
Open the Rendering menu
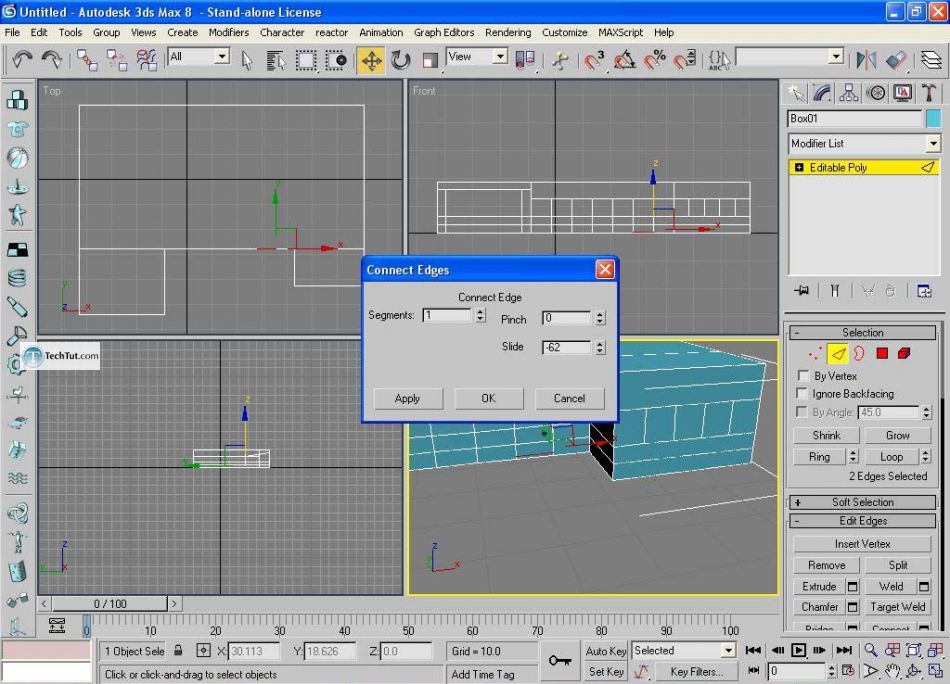pos(508,33)
